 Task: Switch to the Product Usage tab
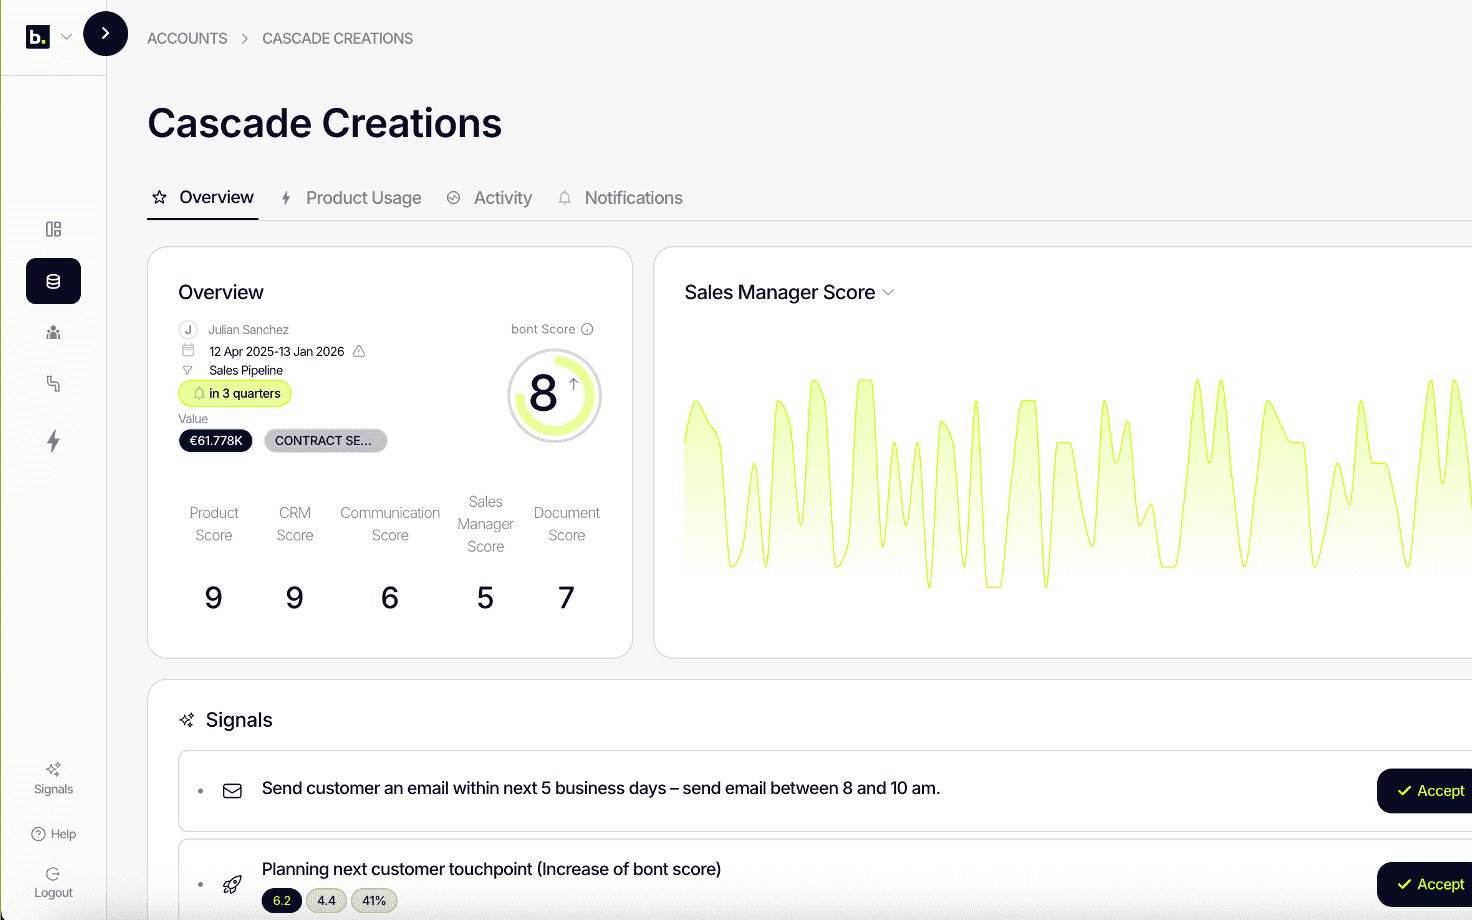click(x=363, y=197)
